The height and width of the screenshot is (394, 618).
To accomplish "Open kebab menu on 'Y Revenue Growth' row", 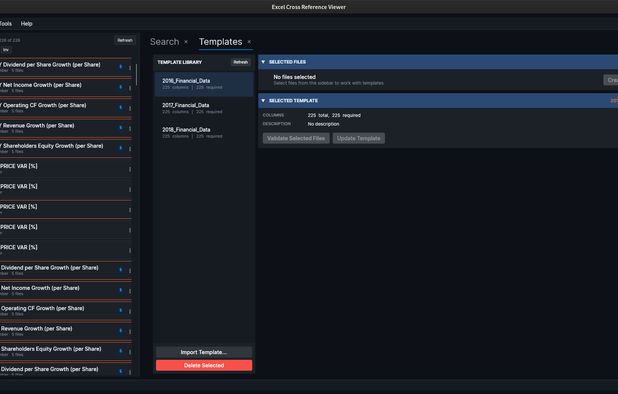I will pos(130,128).
